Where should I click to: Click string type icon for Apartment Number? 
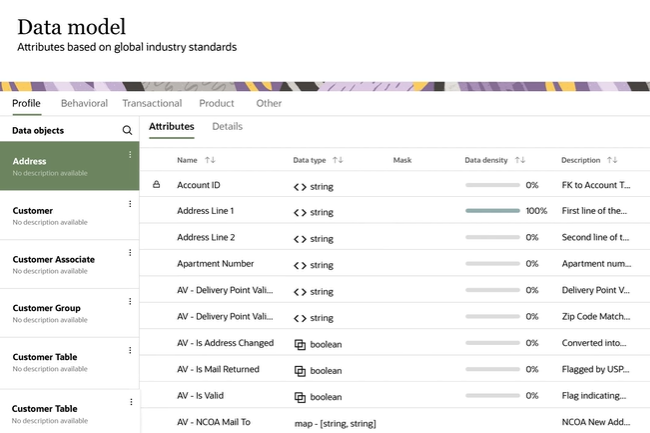[x=300, y=265]
